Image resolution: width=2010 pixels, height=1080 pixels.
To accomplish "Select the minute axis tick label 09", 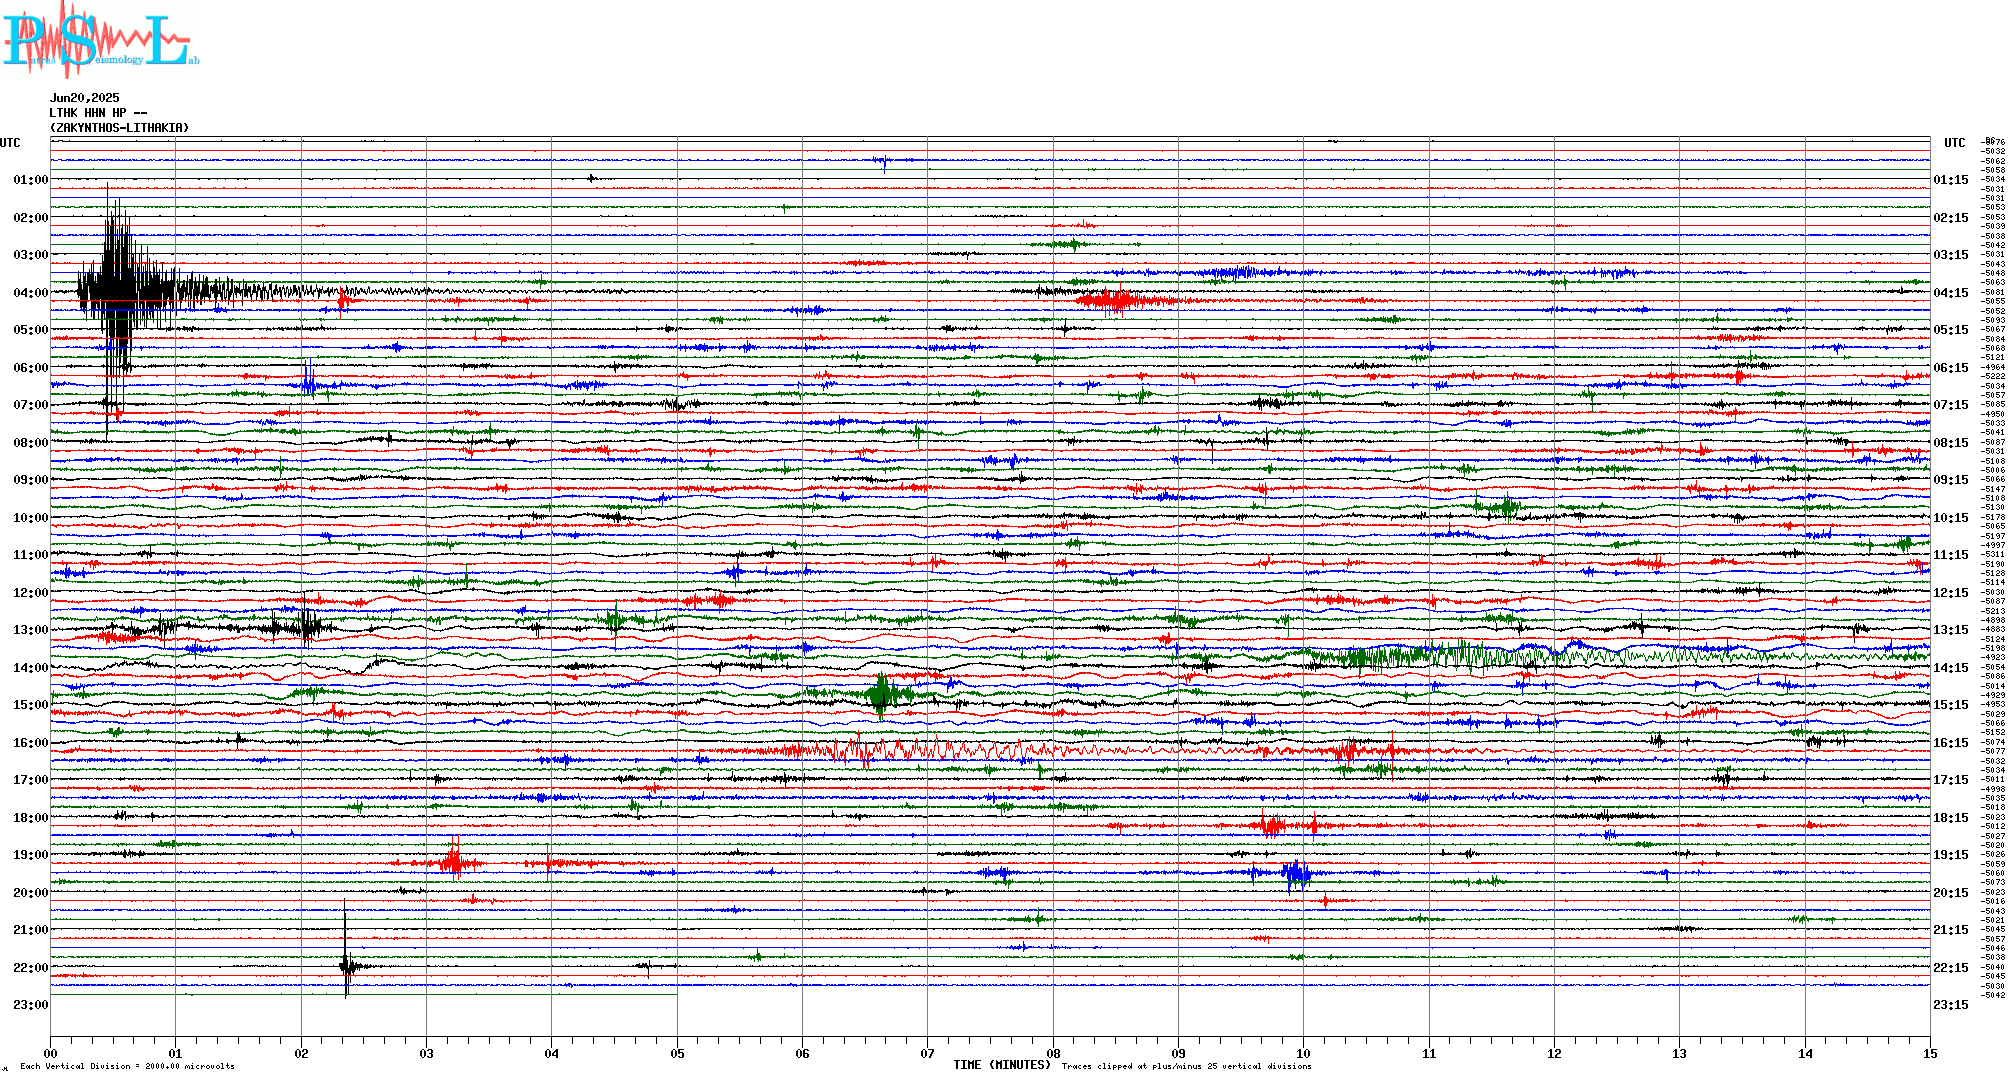I will tap(1179, 1053).
